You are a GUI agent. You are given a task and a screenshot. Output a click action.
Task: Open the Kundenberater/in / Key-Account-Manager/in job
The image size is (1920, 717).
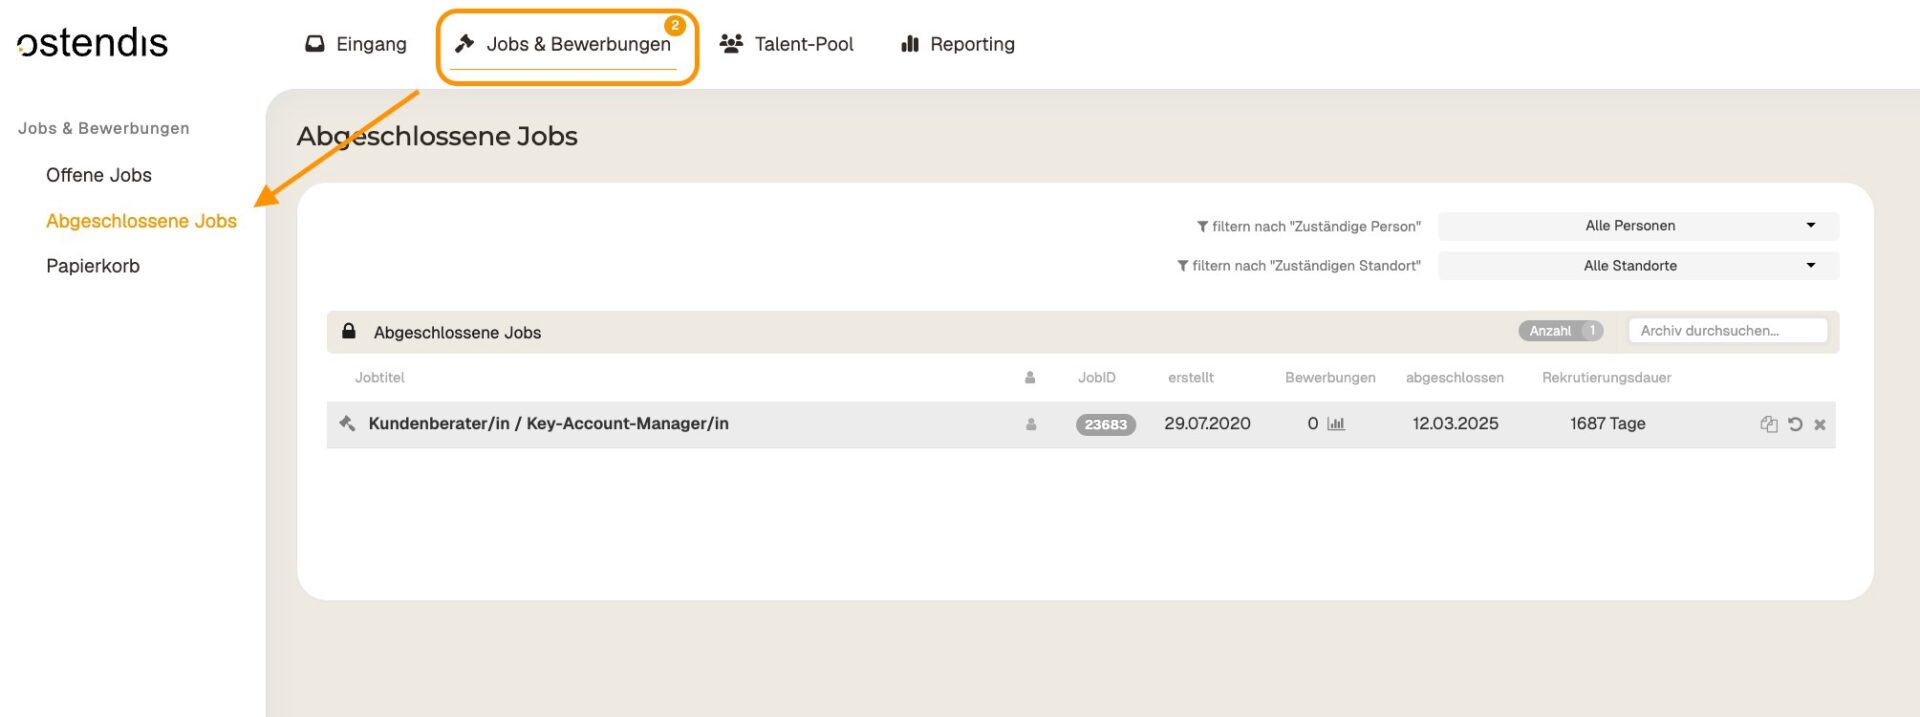point(548,424)
